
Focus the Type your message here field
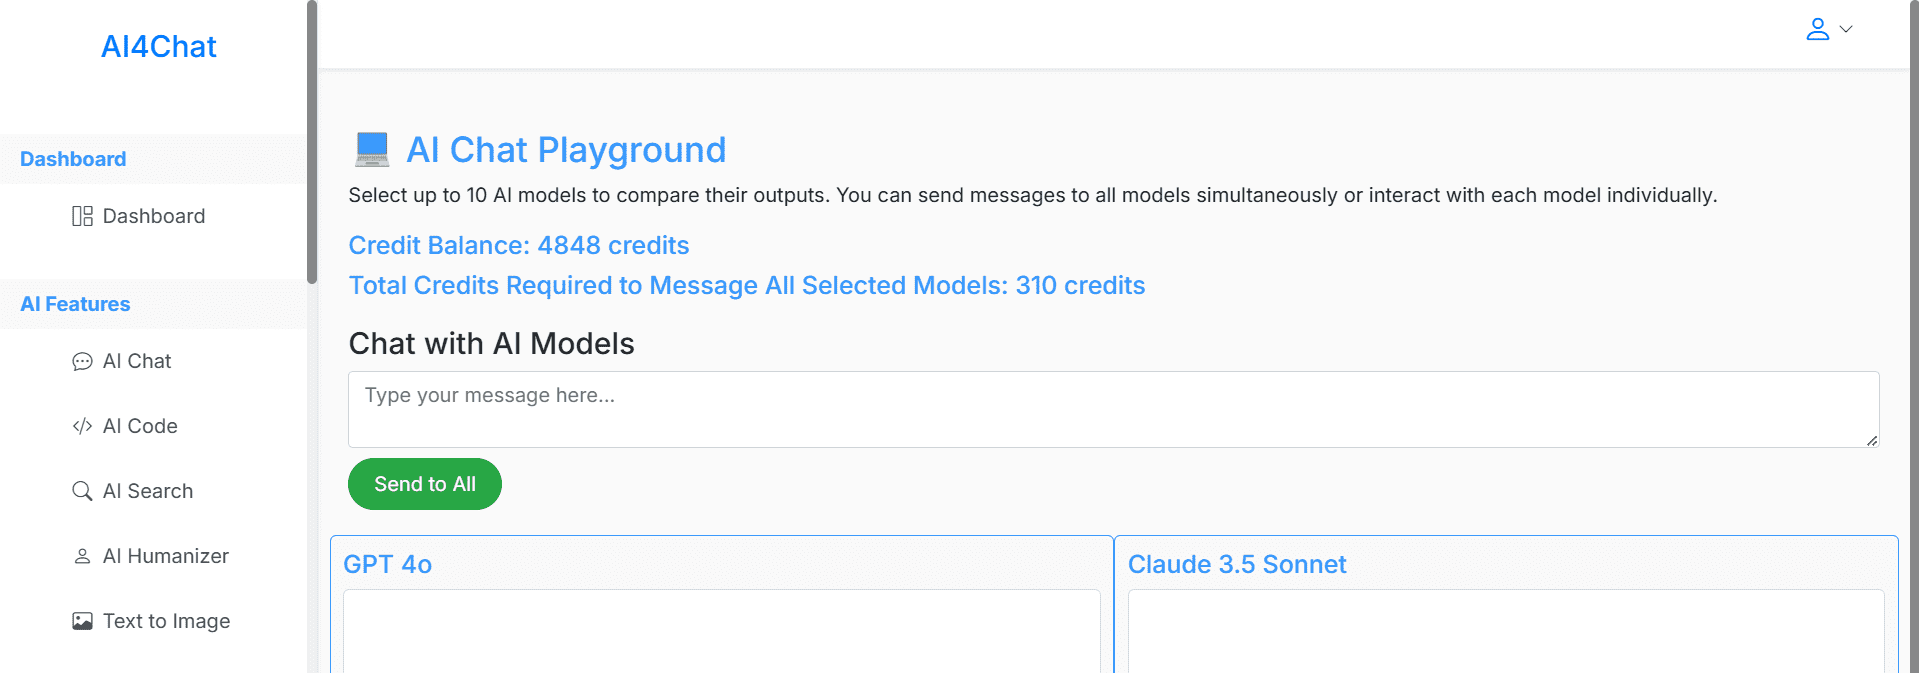(1113, 409)
